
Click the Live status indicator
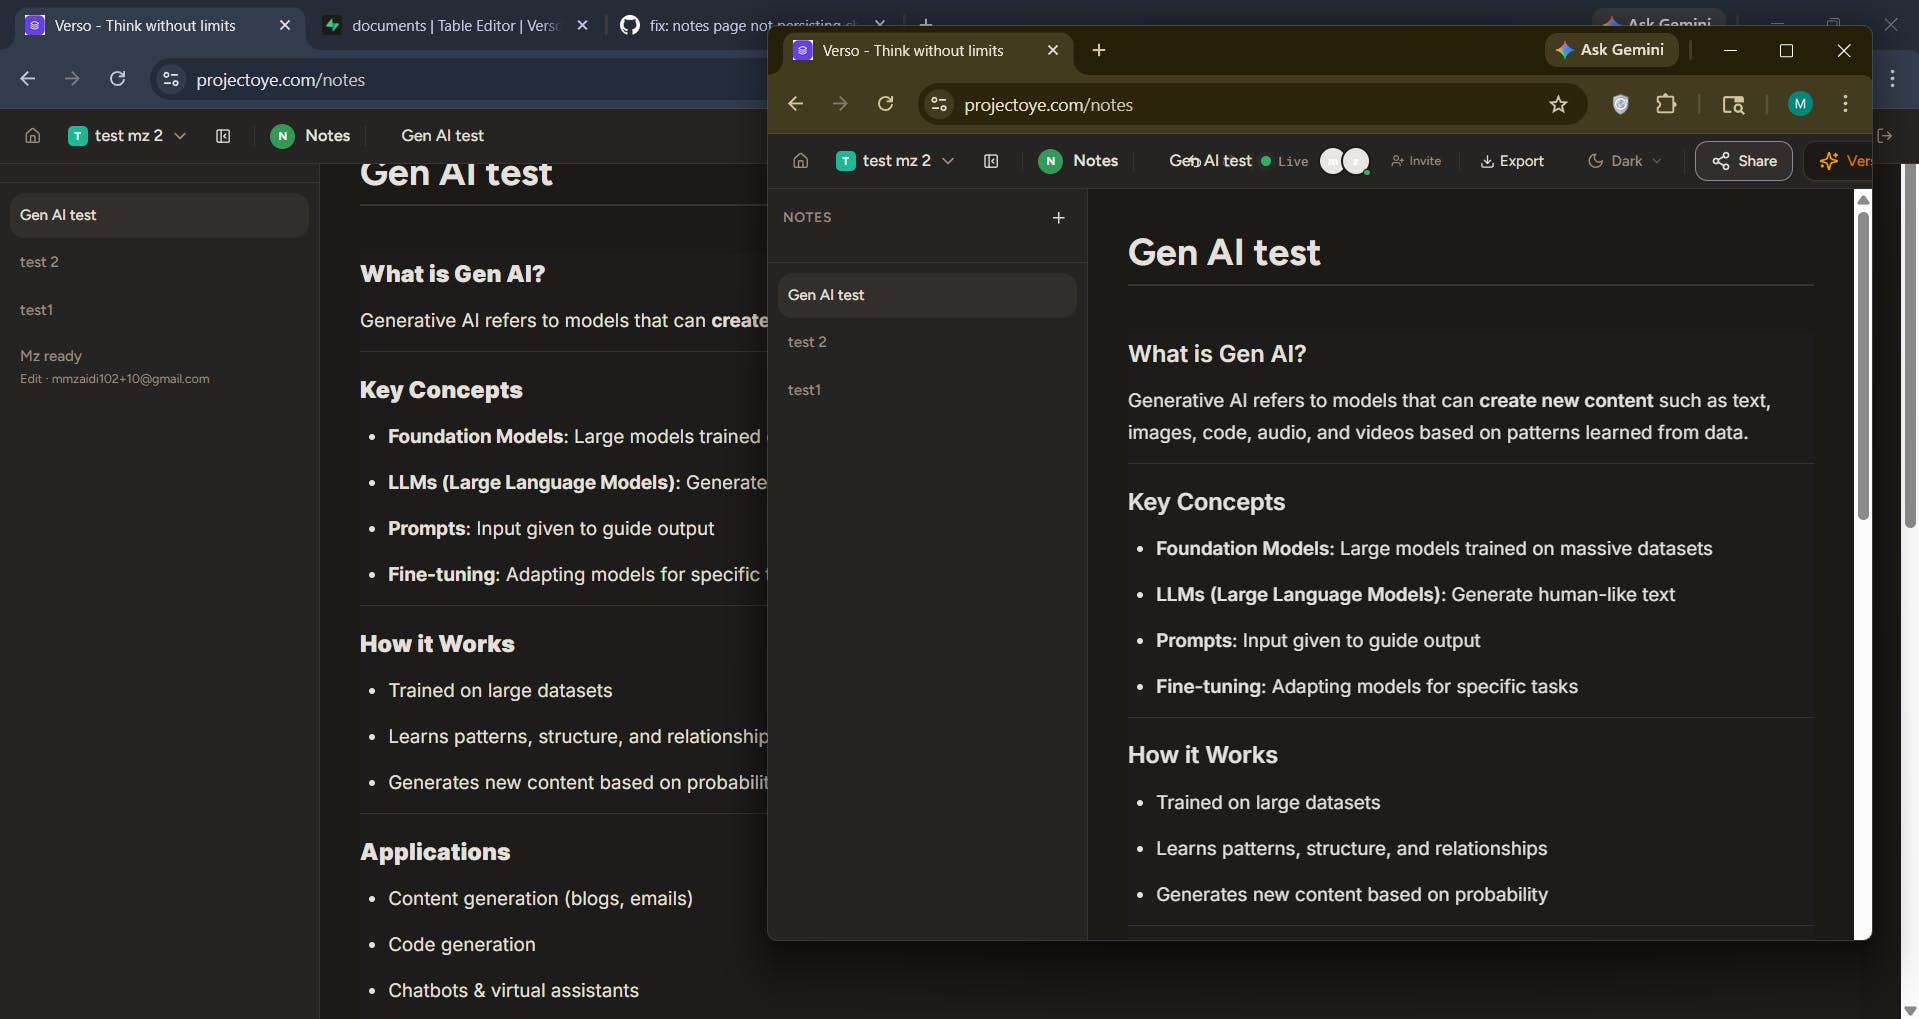1285,161
